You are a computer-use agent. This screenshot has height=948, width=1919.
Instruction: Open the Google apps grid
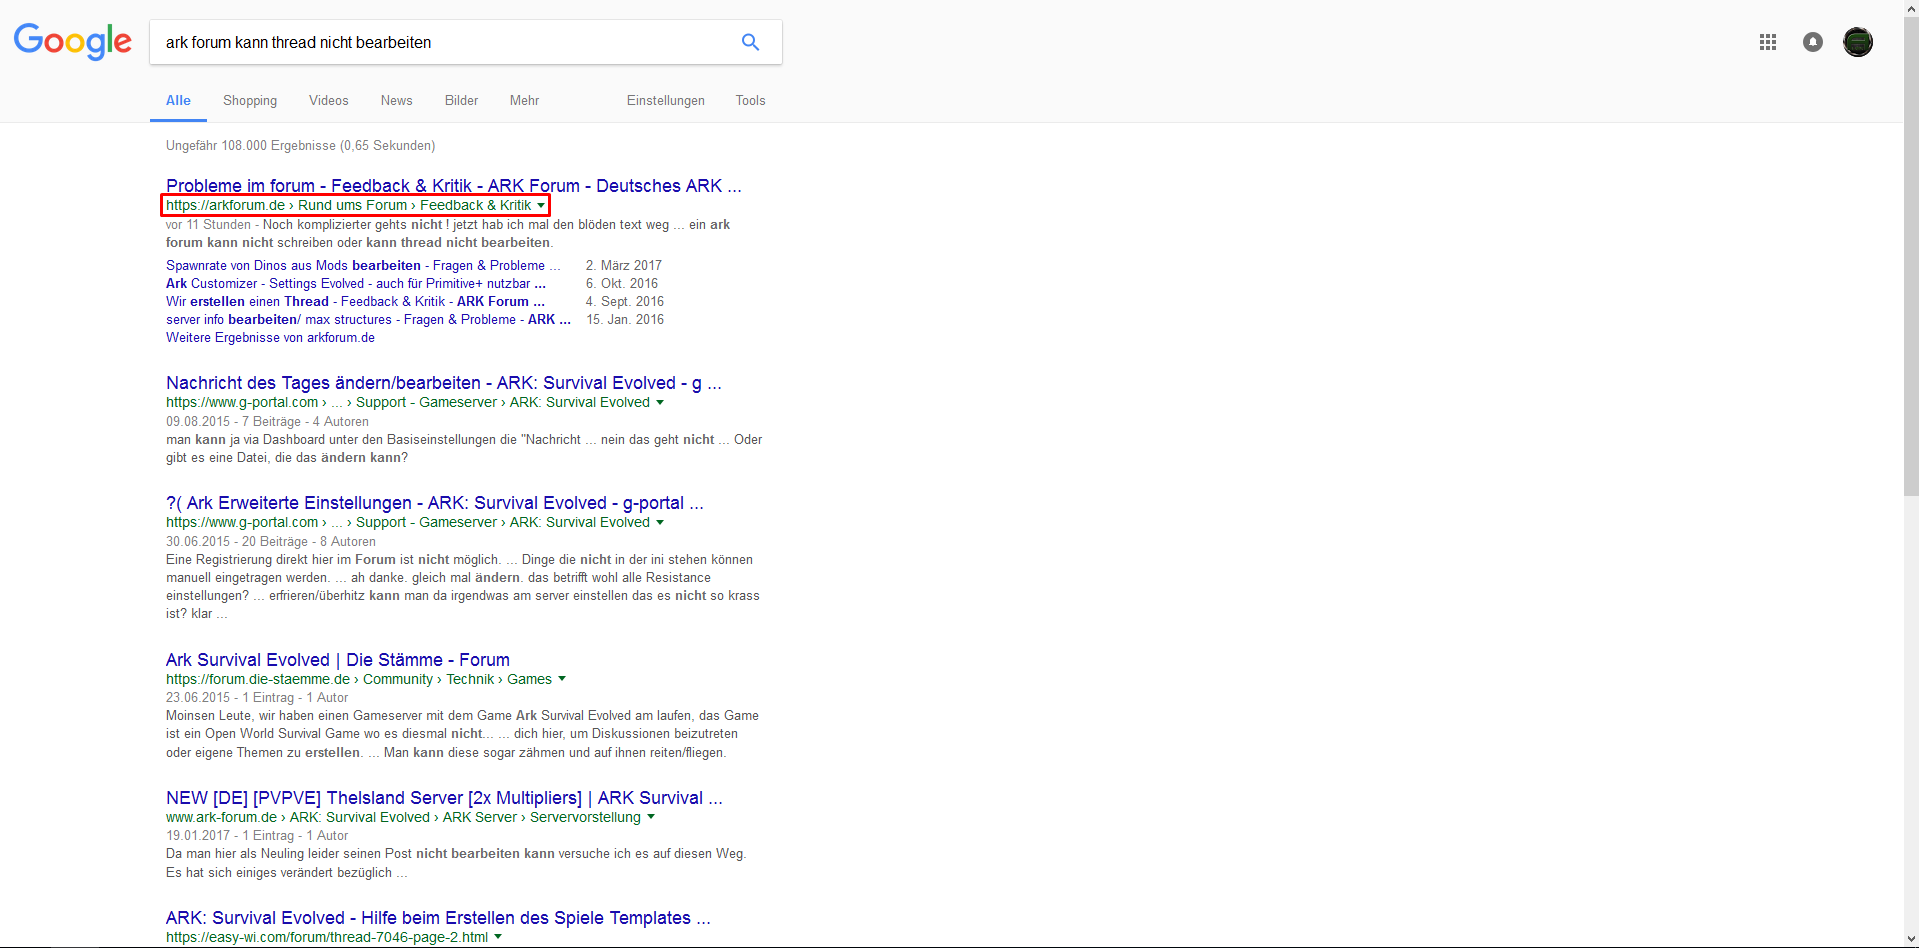pyautogui.click(x=1768, y=42)
